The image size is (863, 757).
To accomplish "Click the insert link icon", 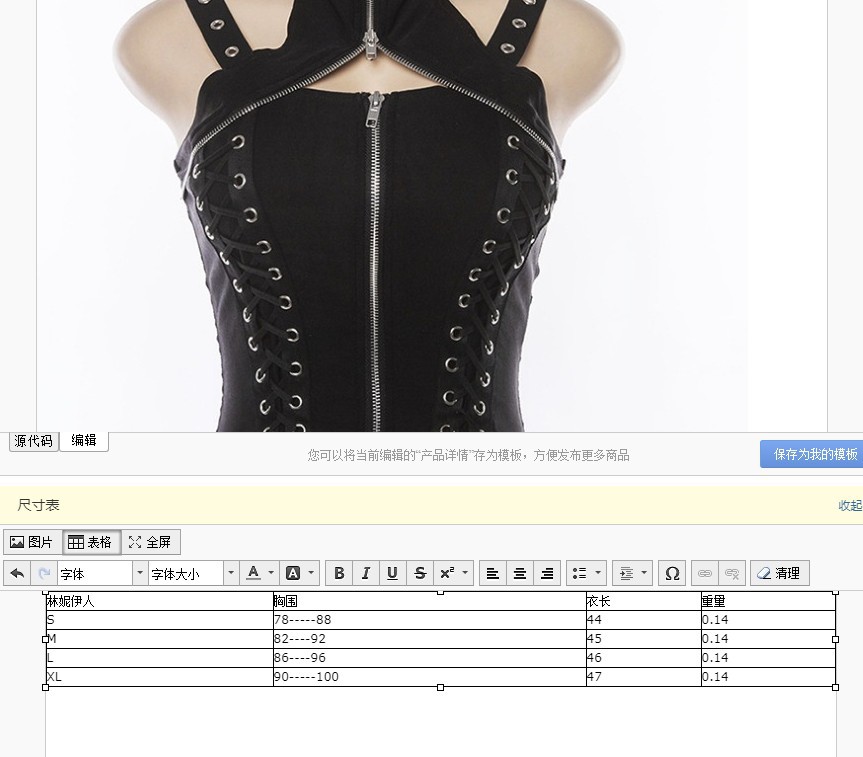I will [704, 574].
